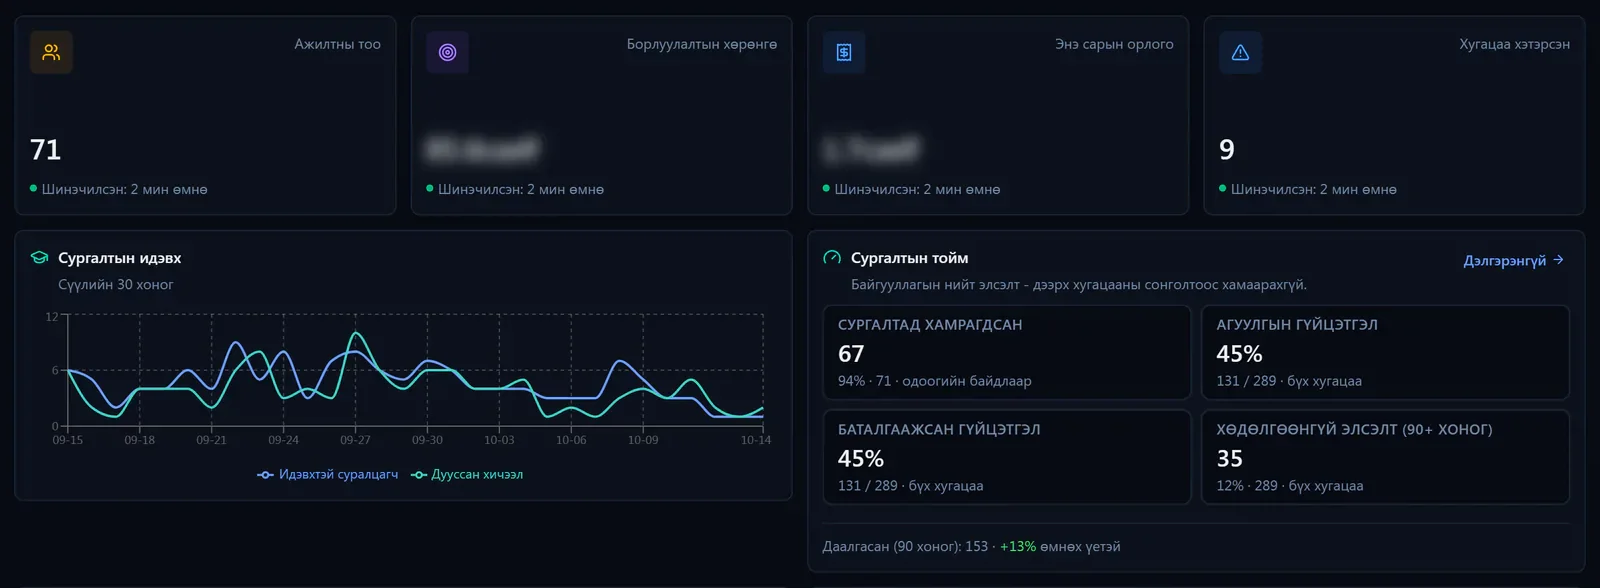Screen dimensions: 1600x588
Task: Click the gauge icon beside Сургалтын тойм
Action: coord(832,258)
